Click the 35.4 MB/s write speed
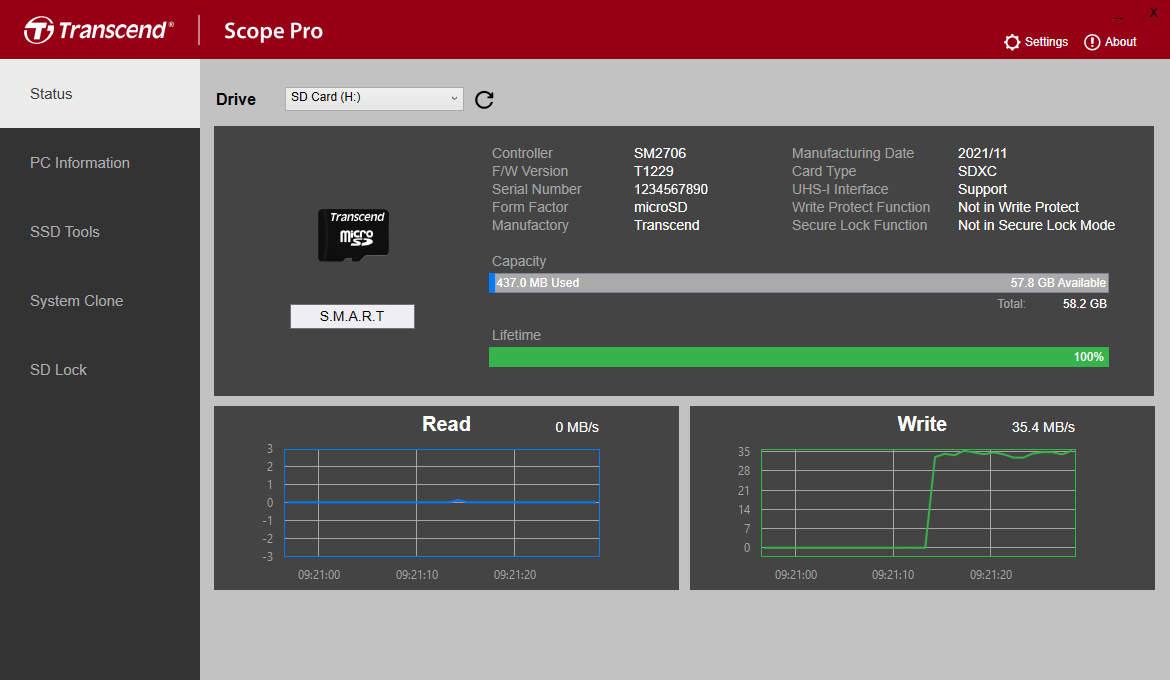The width and height of the screenshot is (1170, 680). point(1042,427)
